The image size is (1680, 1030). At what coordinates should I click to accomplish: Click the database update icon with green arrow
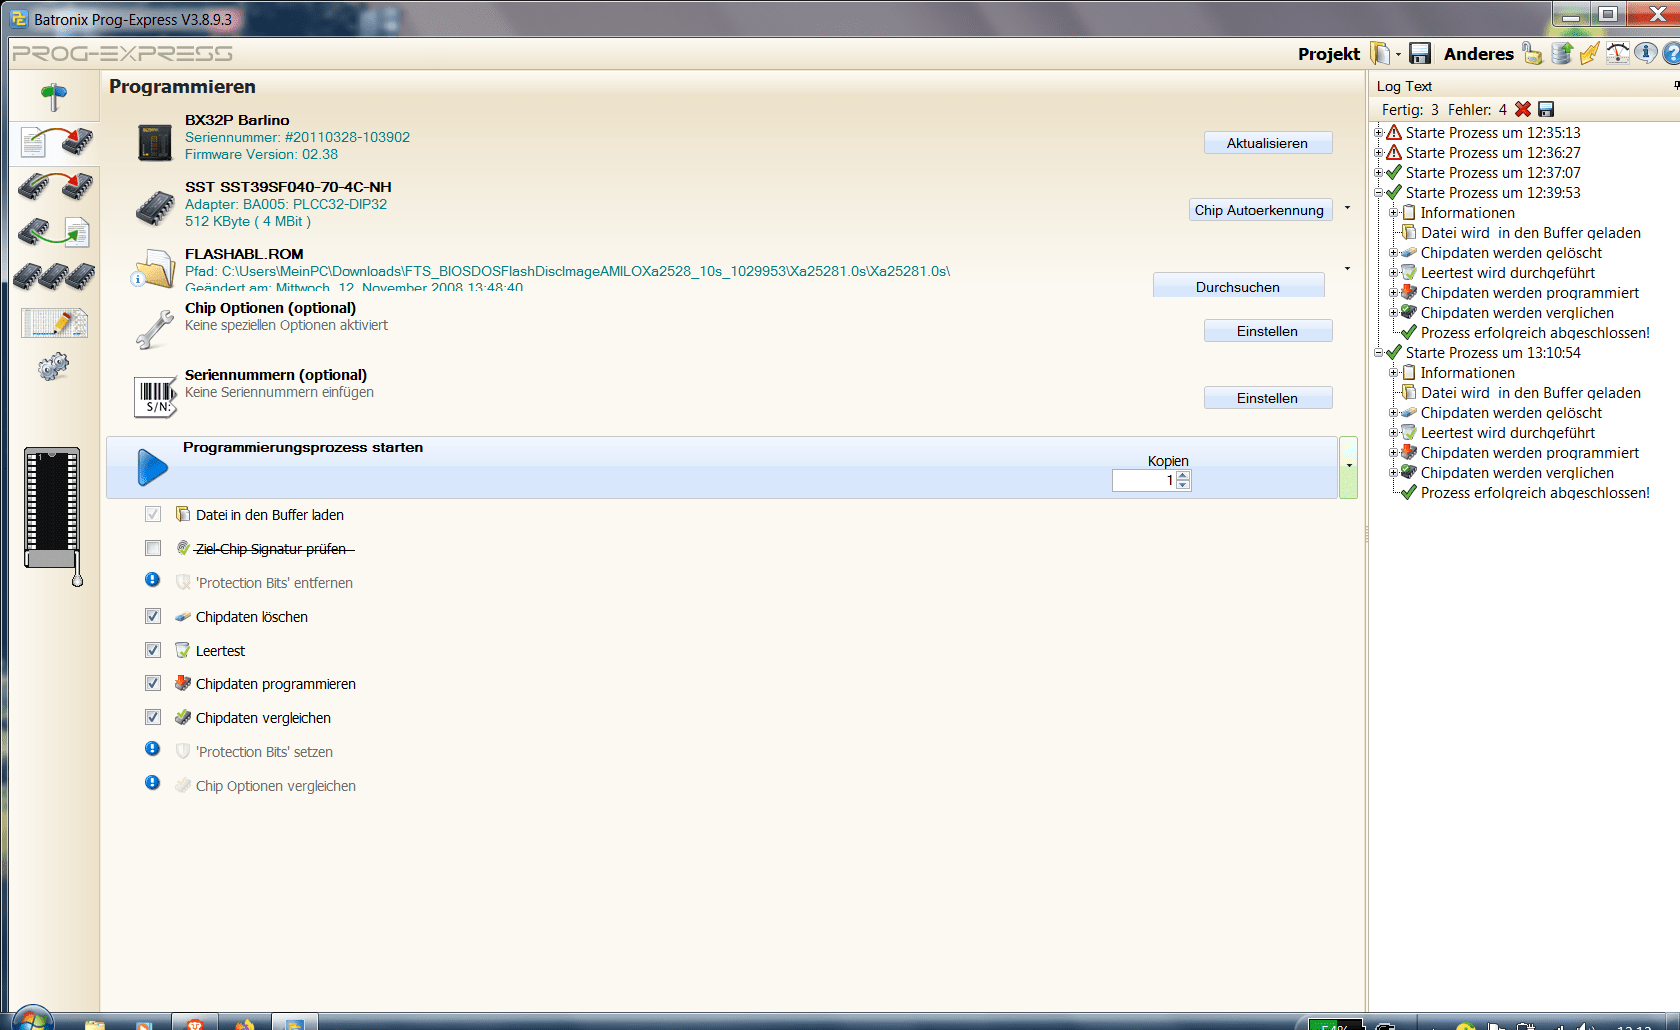pos(1562,53)
